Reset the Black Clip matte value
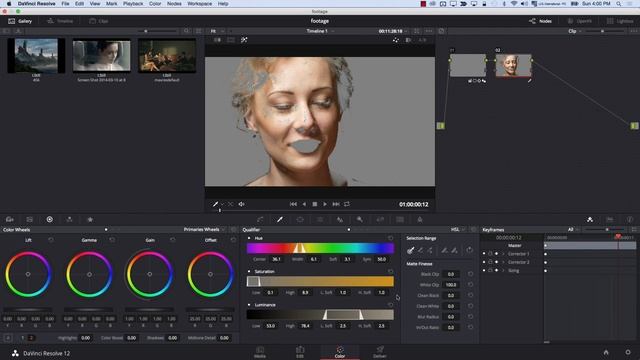 coord(470,274)
